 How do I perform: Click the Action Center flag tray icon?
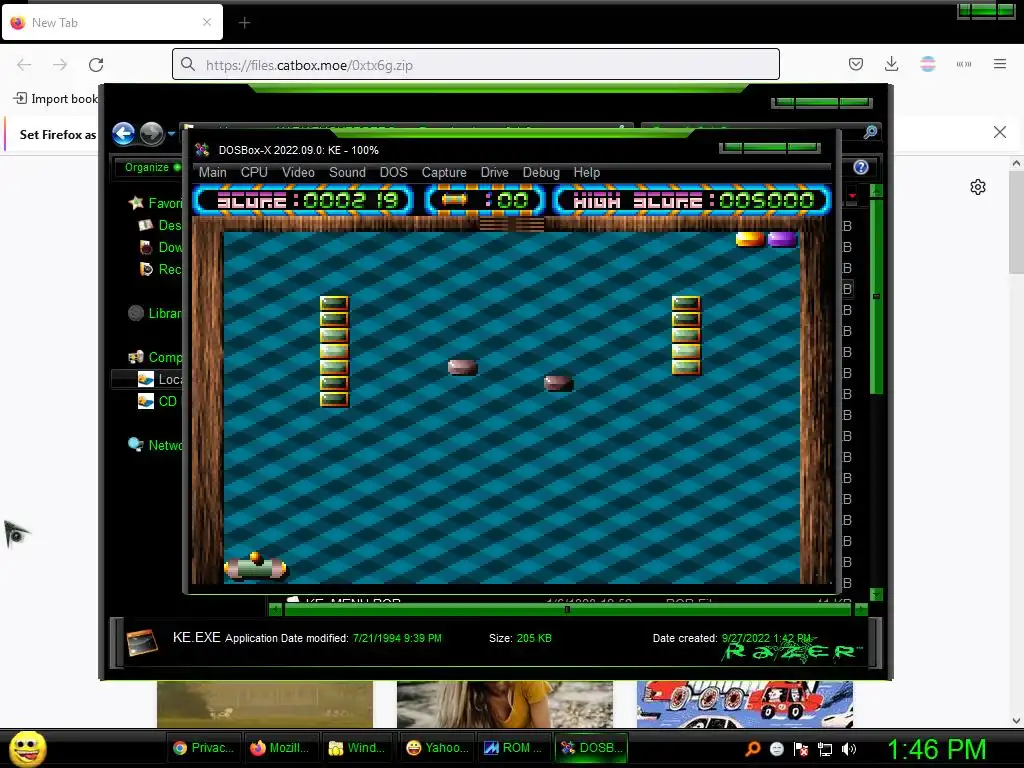pyautogui.click(x=801, y=748)
